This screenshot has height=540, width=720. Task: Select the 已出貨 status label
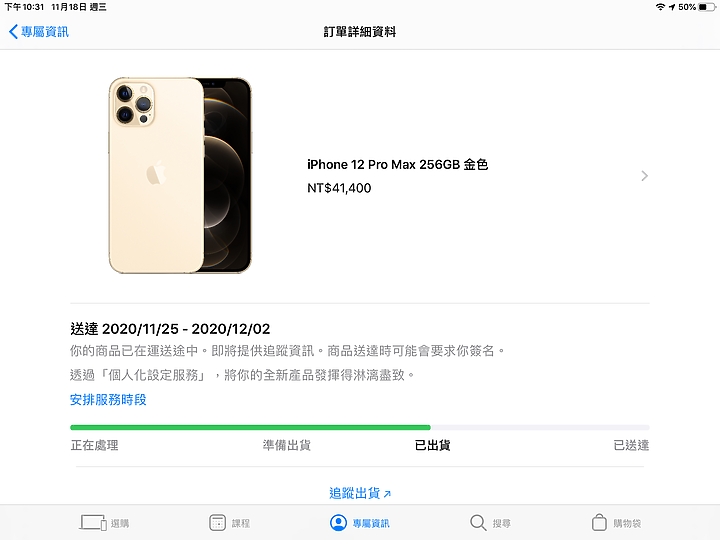pos(432,445)
